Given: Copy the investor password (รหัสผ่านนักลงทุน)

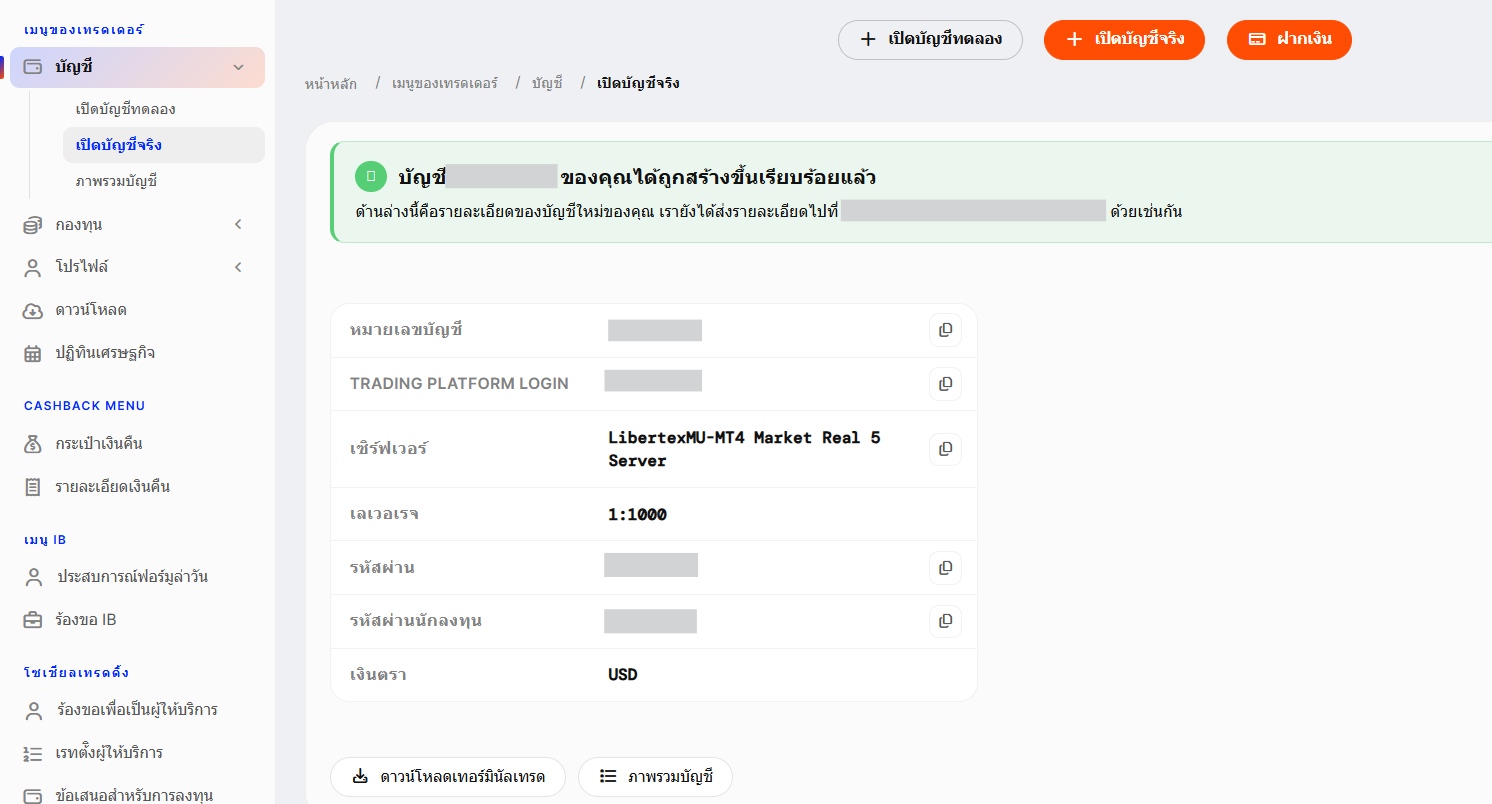Looking at the screenshot, I should (x=945, y=621).
